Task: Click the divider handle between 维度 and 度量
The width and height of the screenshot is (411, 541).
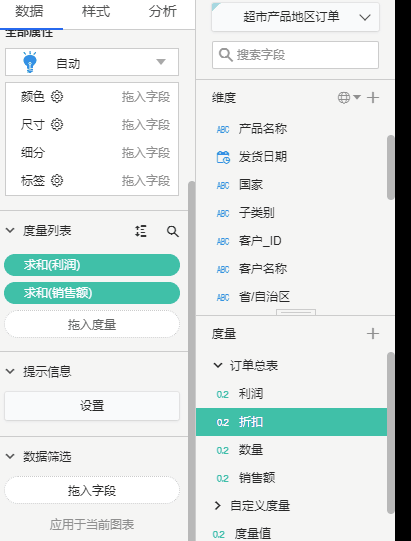Action: pyautogui.click(x=296, y=312)
